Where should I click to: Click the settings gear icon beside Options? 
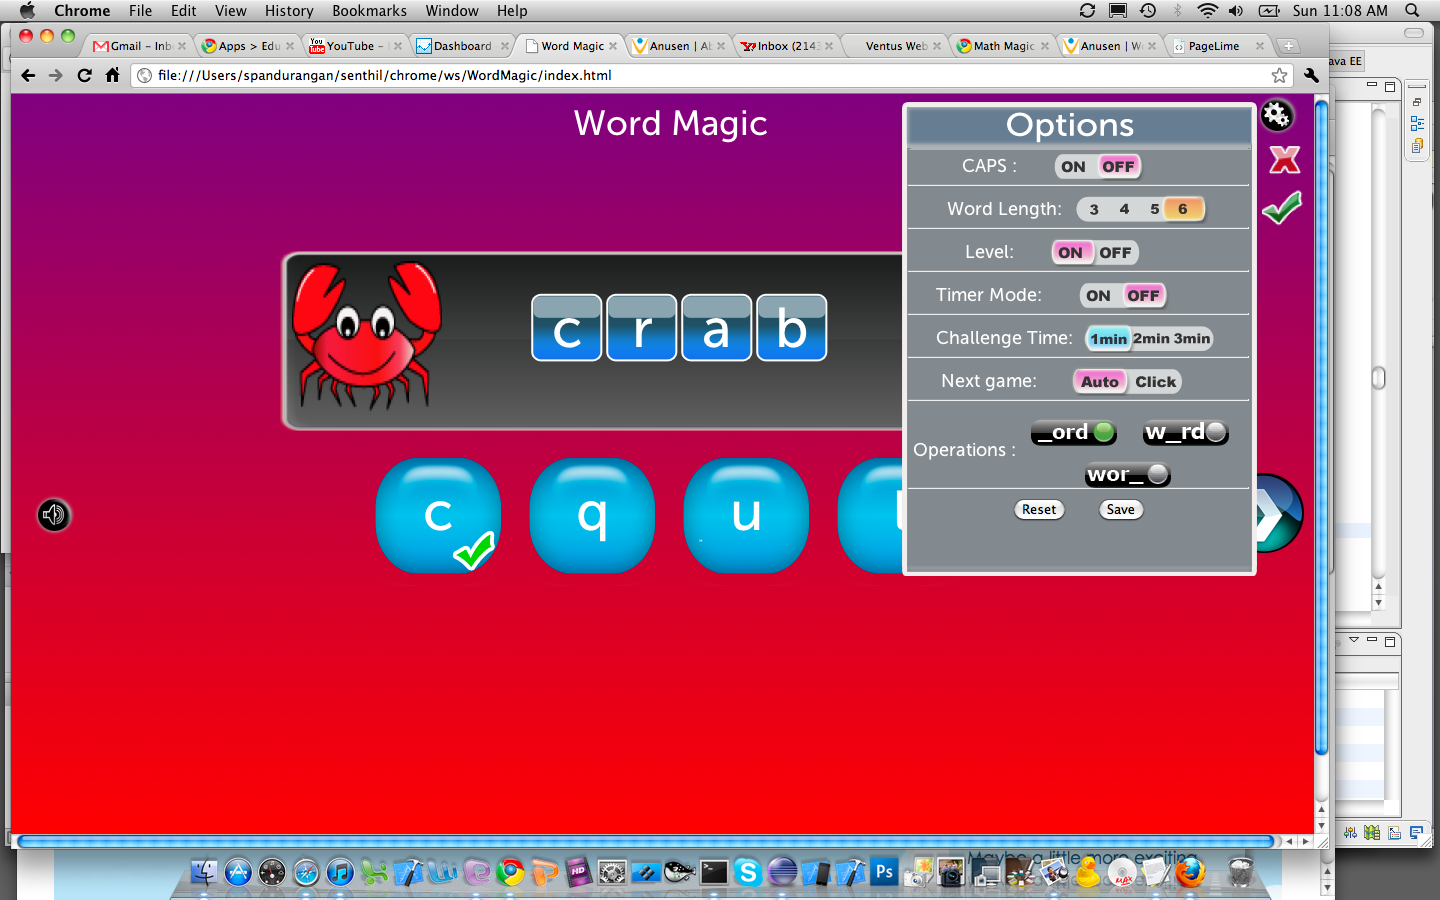click(1276, 116)
